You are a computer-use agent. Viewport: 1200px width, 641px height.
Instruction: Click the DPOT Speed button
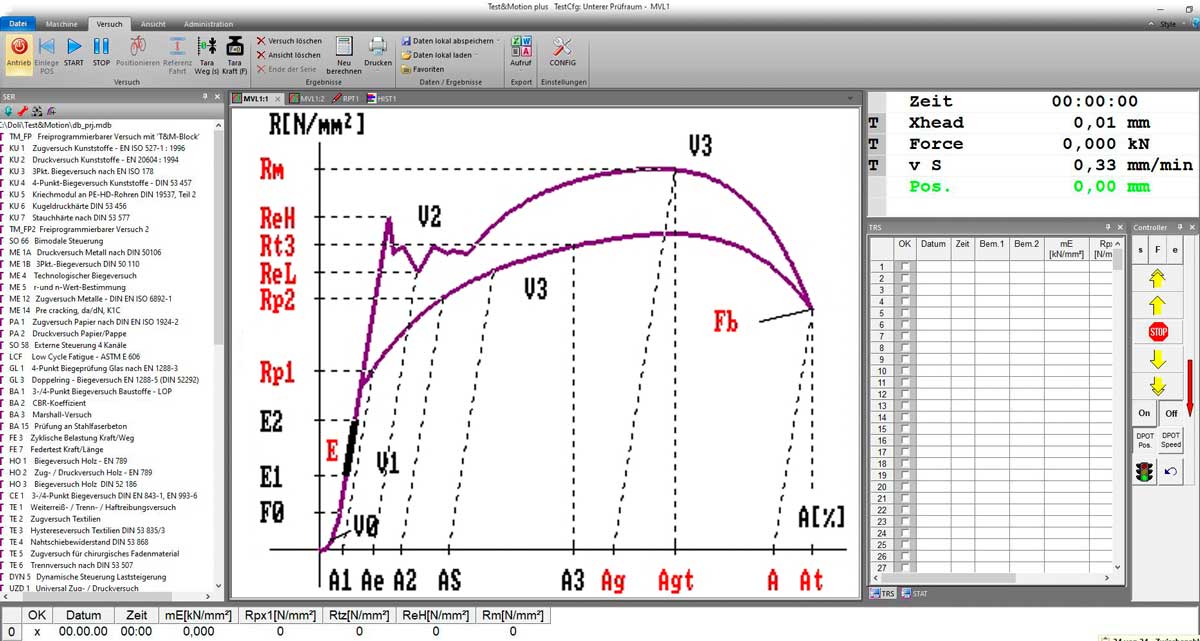coord(1171,440)
